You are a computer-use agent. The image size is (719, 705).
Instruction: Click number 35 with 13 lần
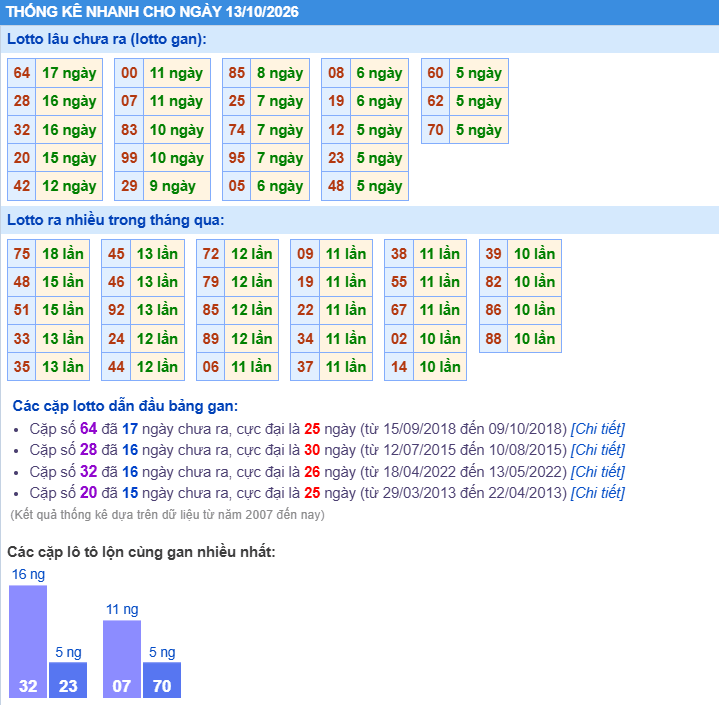(22, 366)
